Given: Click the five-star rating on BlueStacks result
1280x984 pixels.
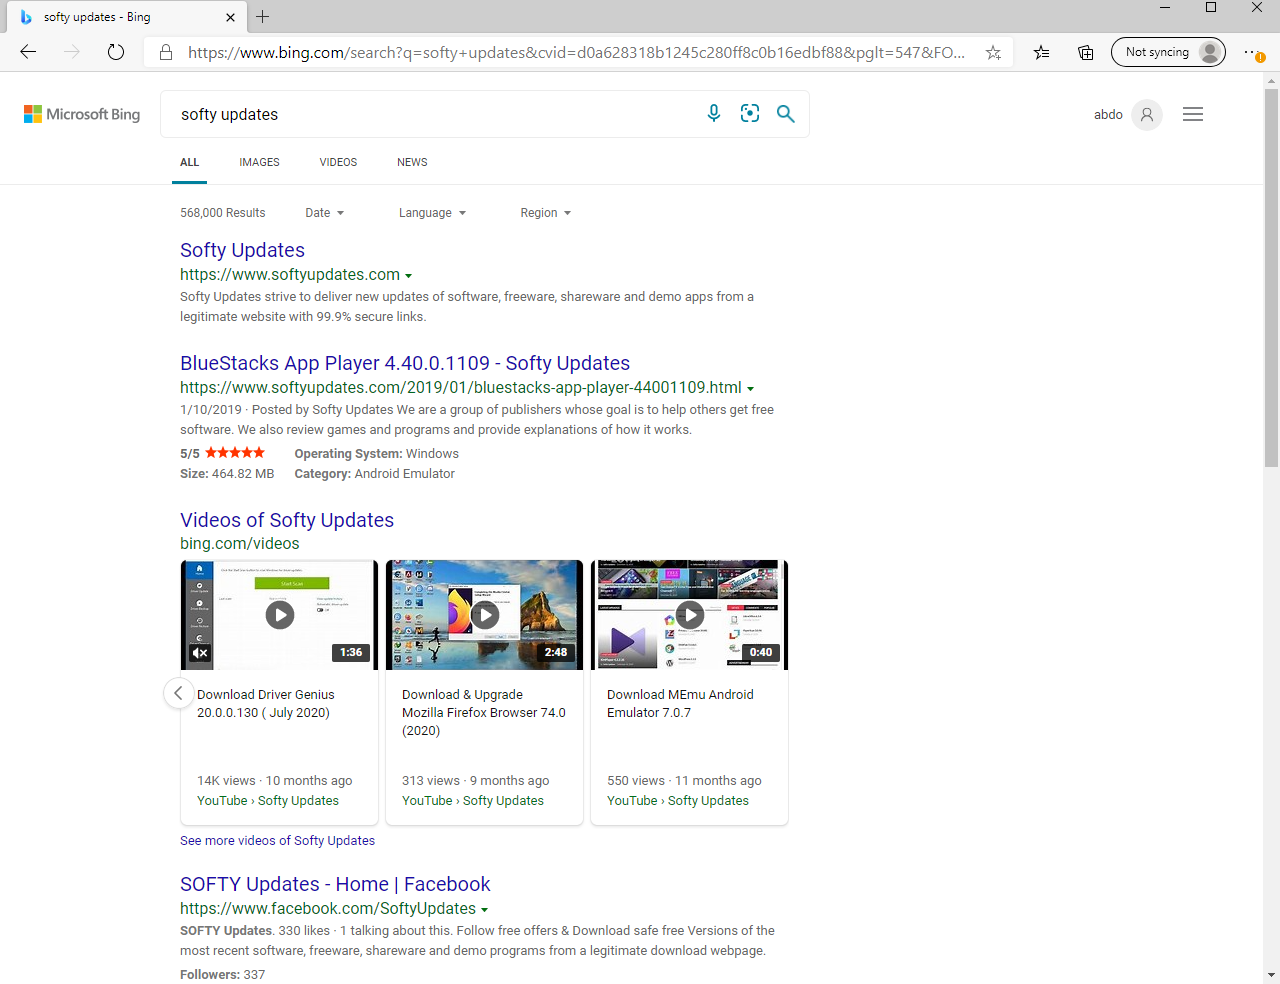Looking at the screenshot, I should pyautogui.click(x=235, y=453).
